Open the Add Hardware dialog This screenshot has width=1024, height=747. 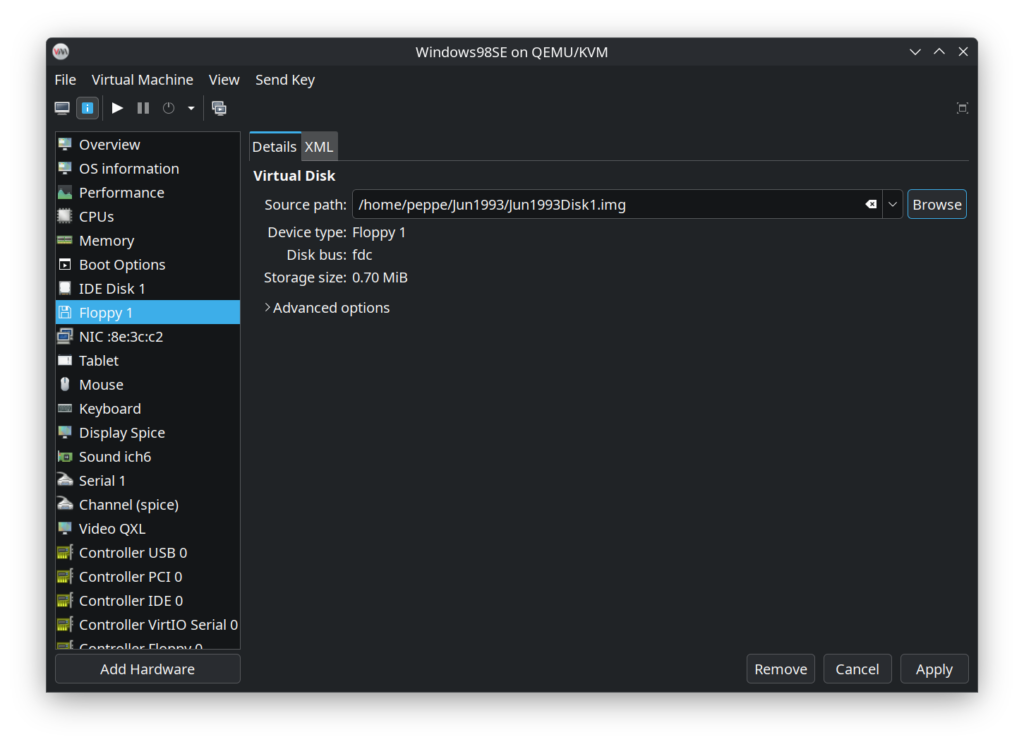(x=147, y=668)
